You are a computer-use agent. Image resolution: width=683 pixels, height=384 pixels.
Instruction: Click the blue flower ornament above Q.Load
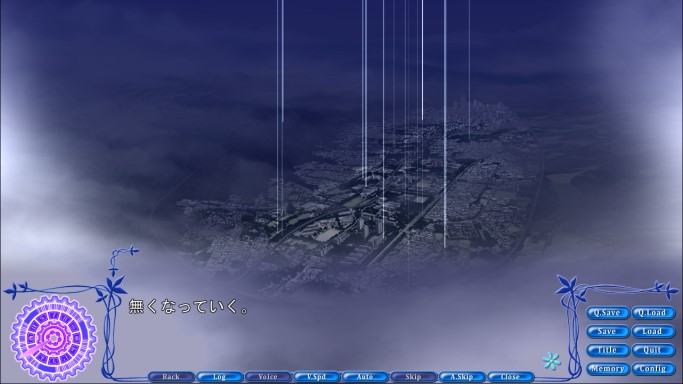[666, 290]
